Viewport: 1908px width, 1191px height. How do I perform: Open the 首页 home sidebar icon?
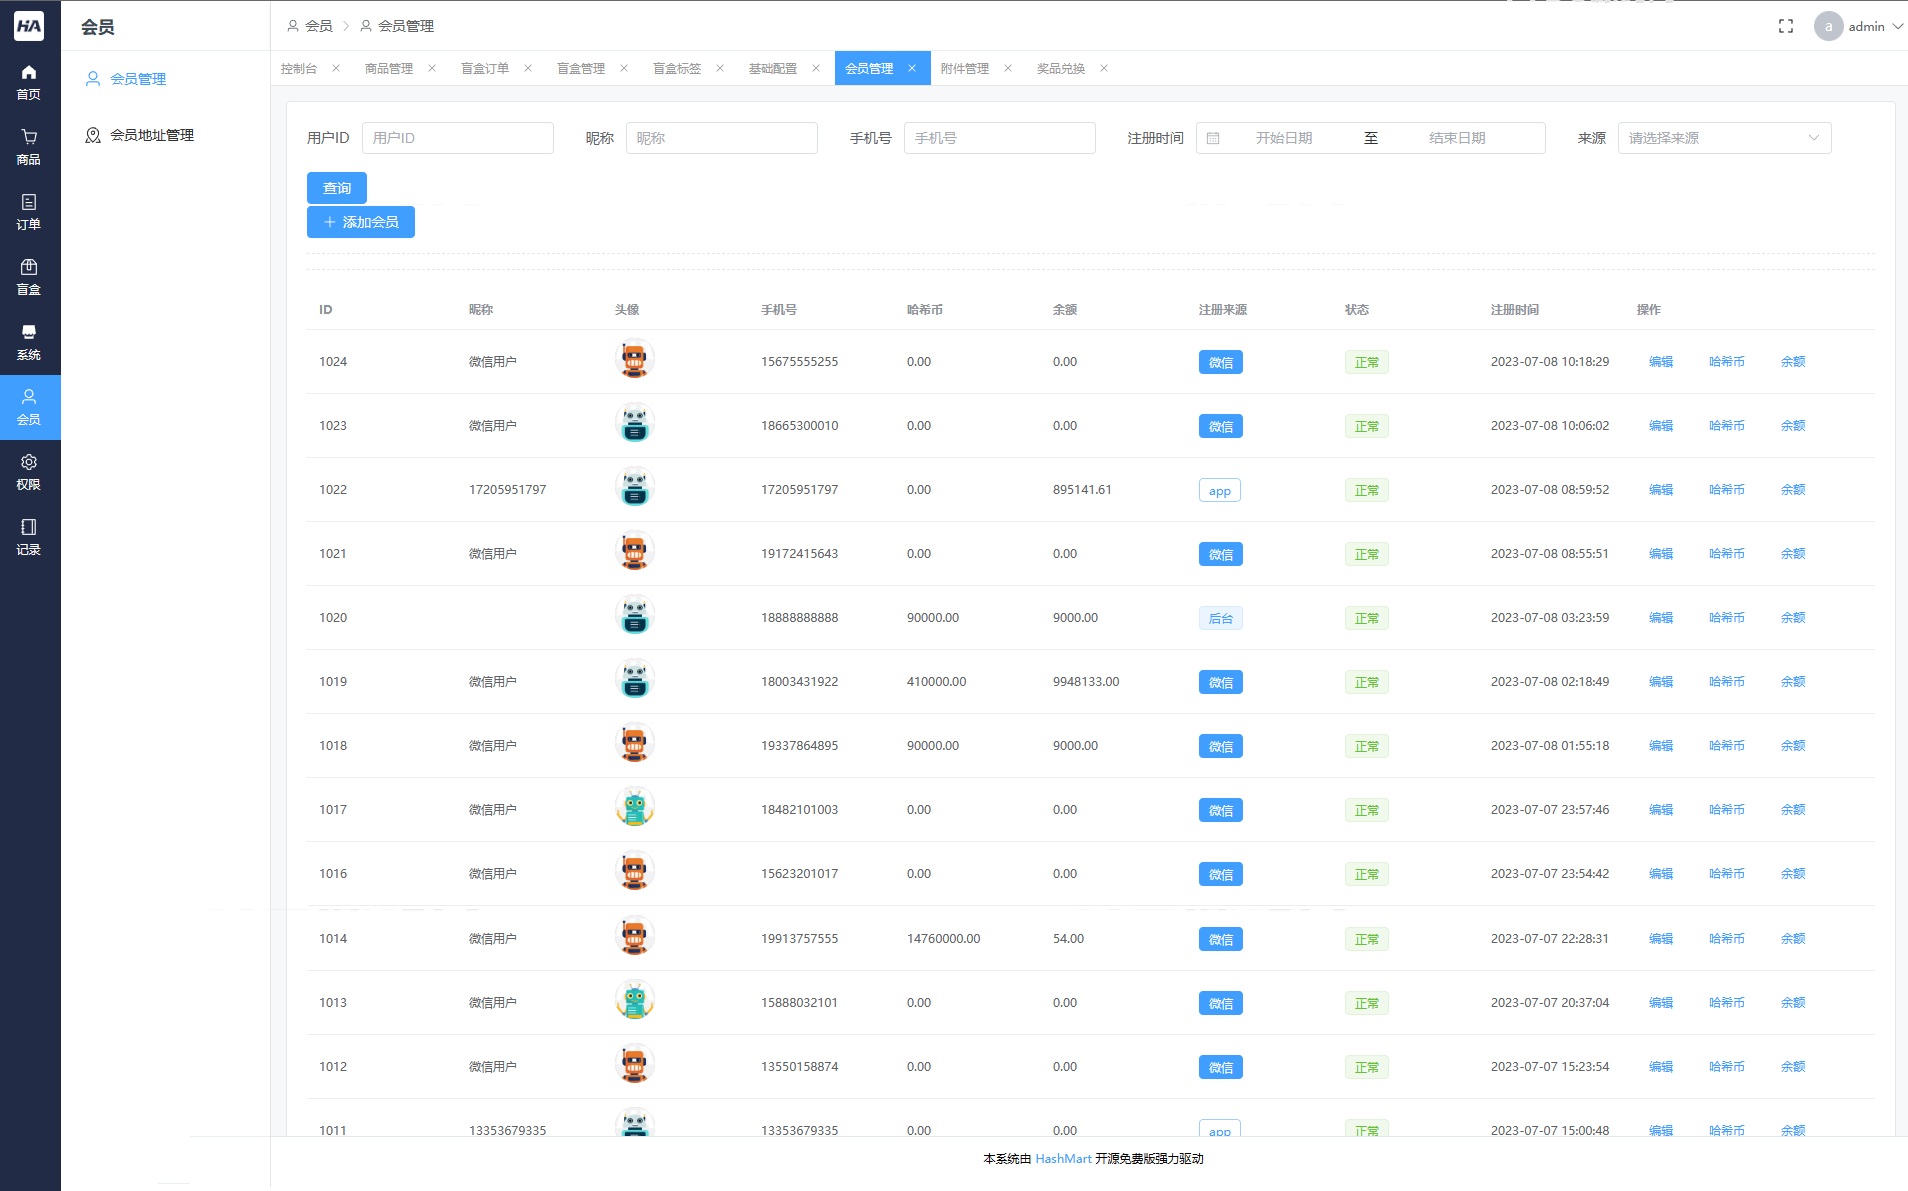[29, 82]
